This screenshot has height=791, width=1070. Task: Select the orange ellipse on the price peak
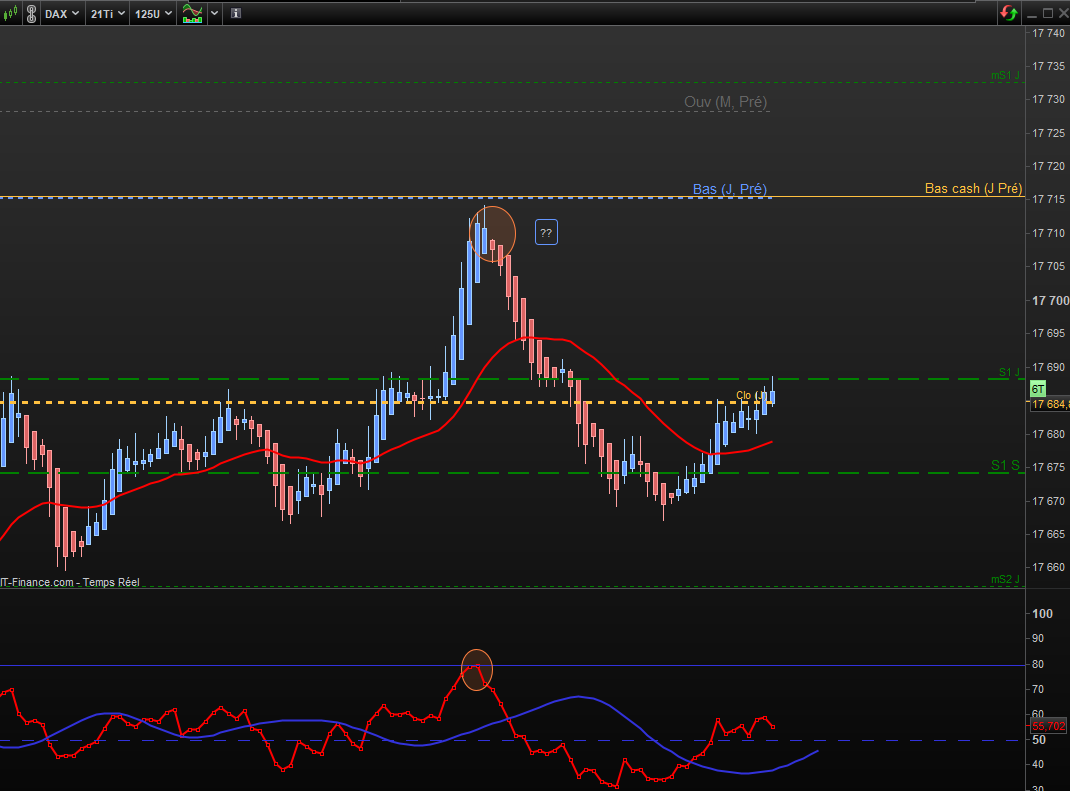[493, 234]
